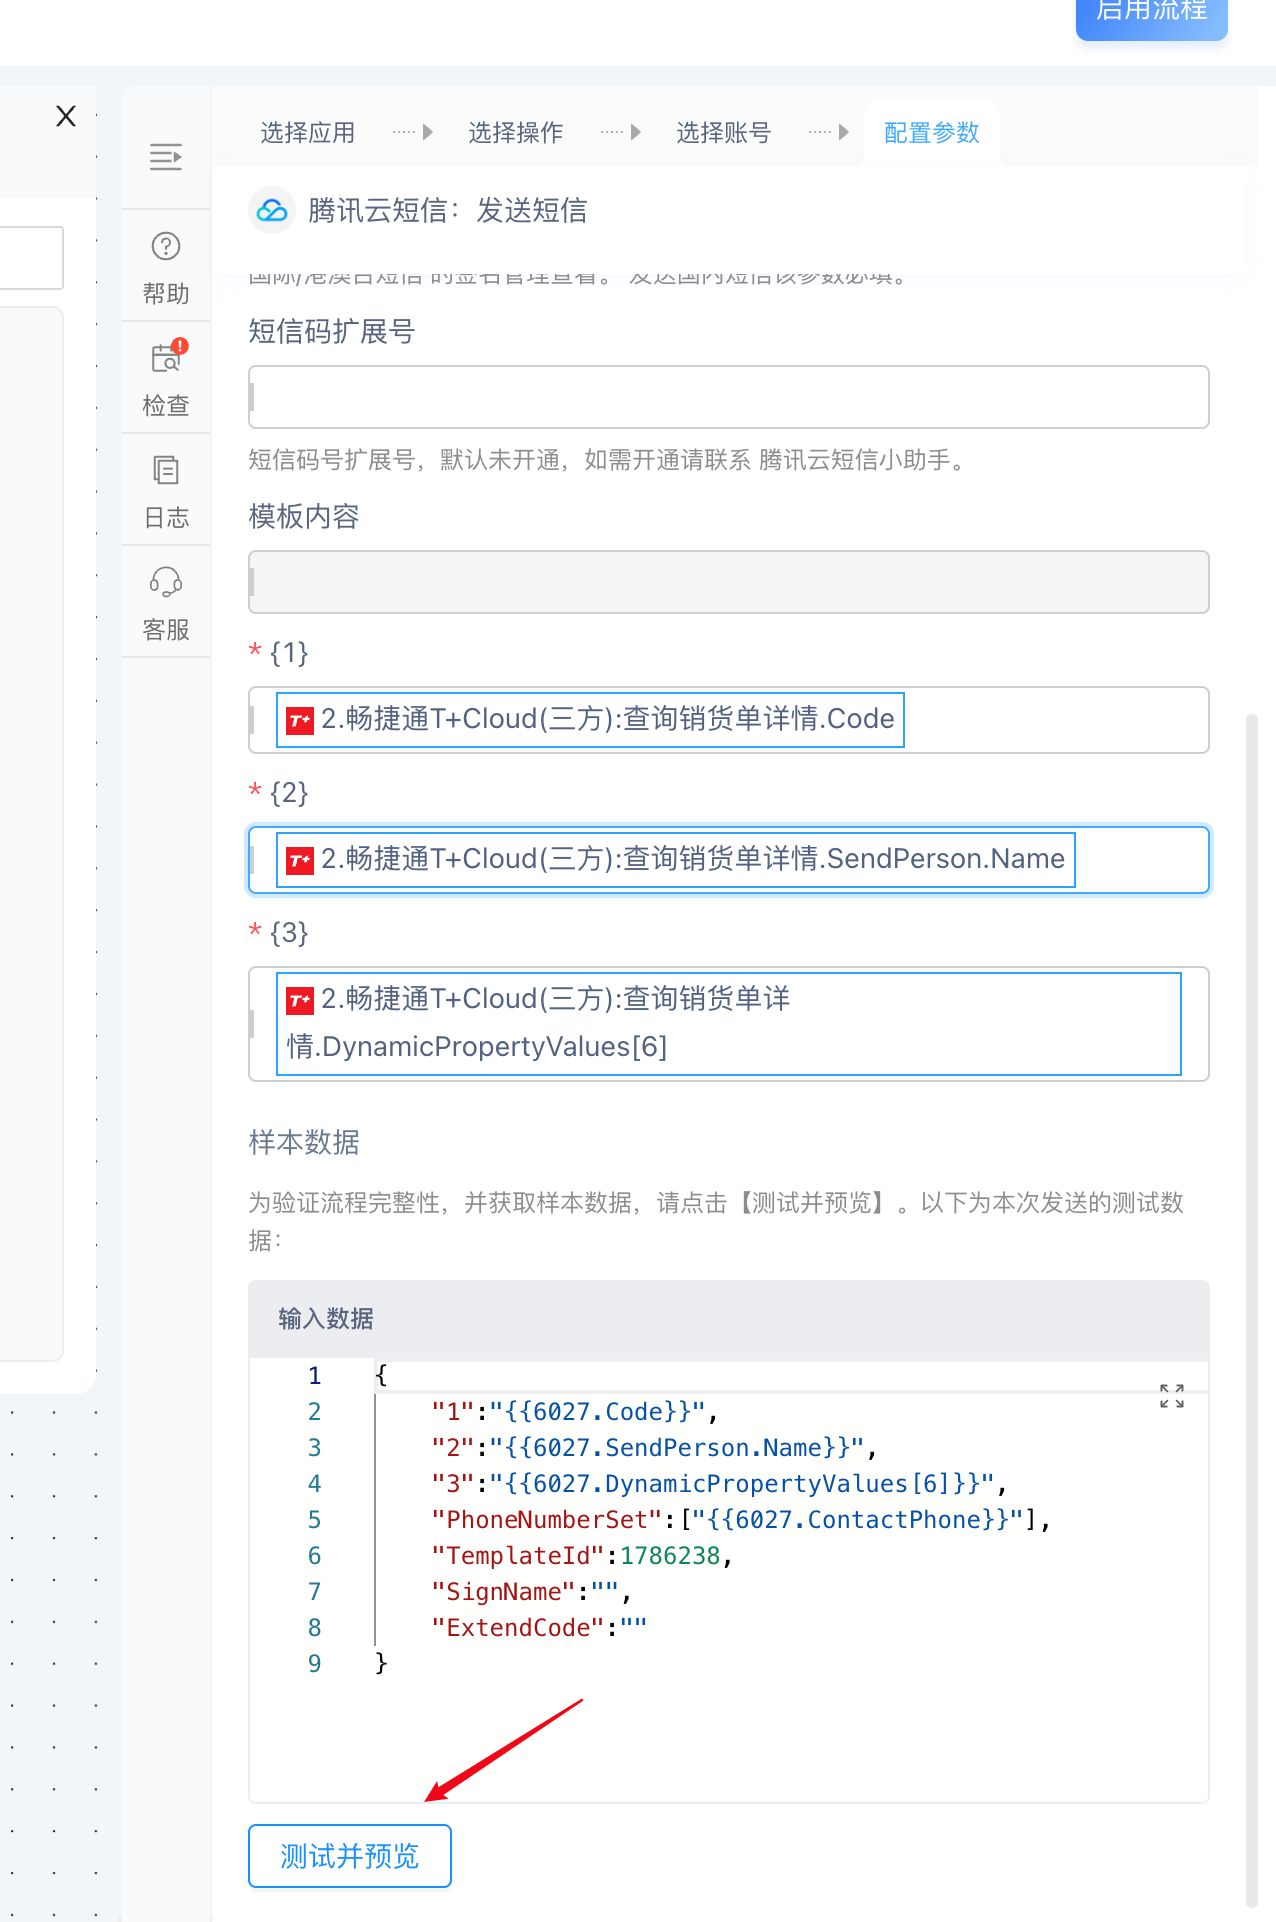Switch to 选择账号 step tab
Image resolution: width=1276 pixels, height=1922 pixels.
pos(724,133)
